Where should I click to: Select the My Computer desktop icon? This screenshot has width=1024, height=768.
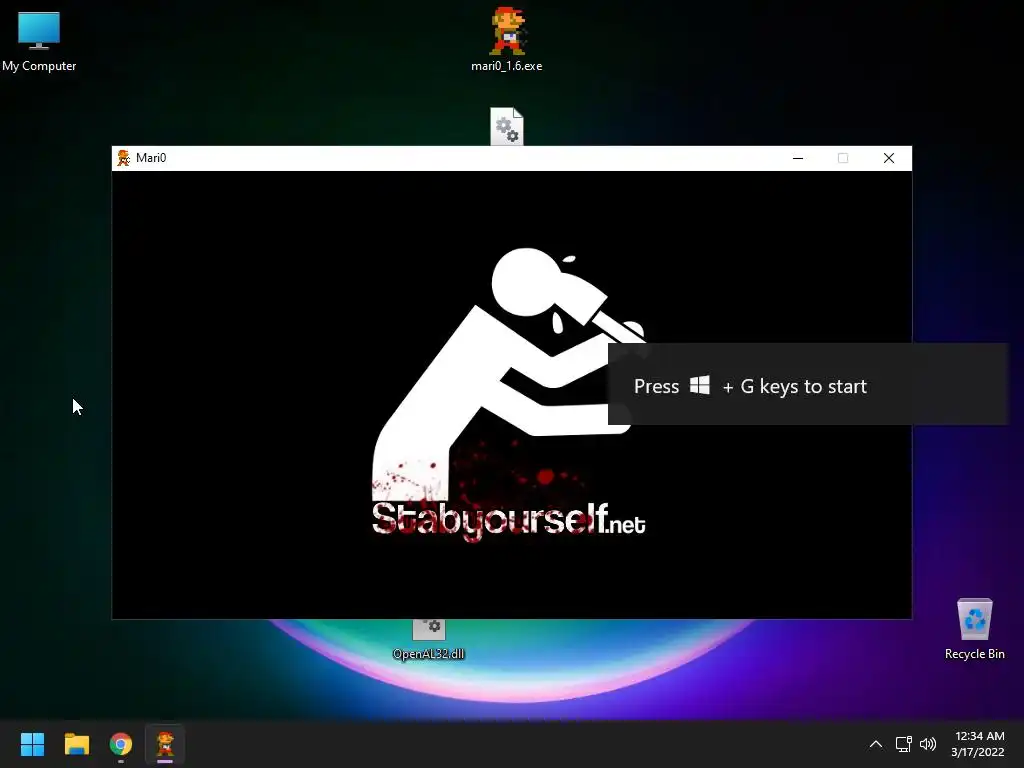pos(39,41)
